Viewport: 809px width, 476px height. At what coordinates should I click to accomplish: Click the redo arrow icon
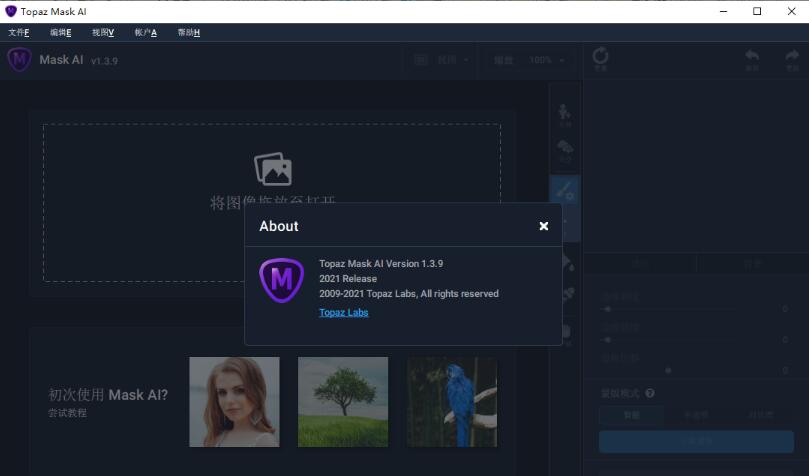point(792,56)
